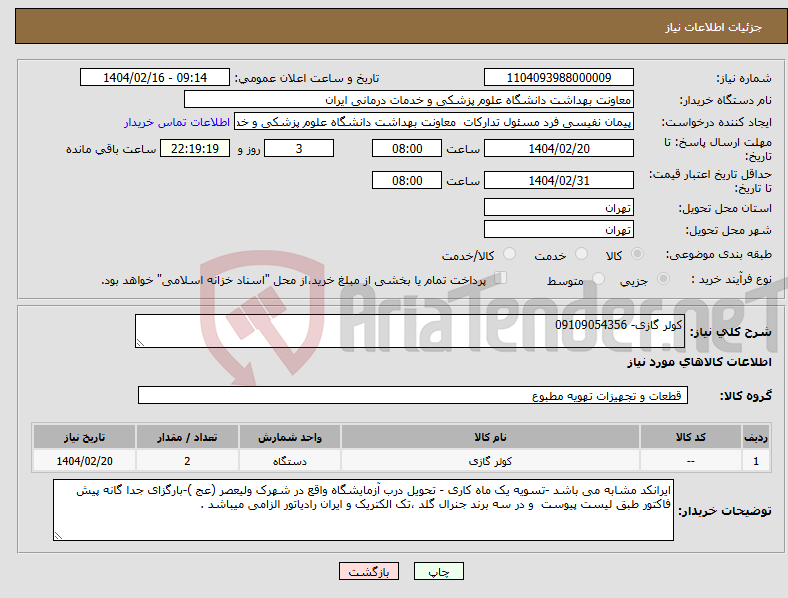Image resolution: width=788 pixels, height=598 pixels.
Task: Click the توضیحات خریدار label
Action: (x=725, y=511)
